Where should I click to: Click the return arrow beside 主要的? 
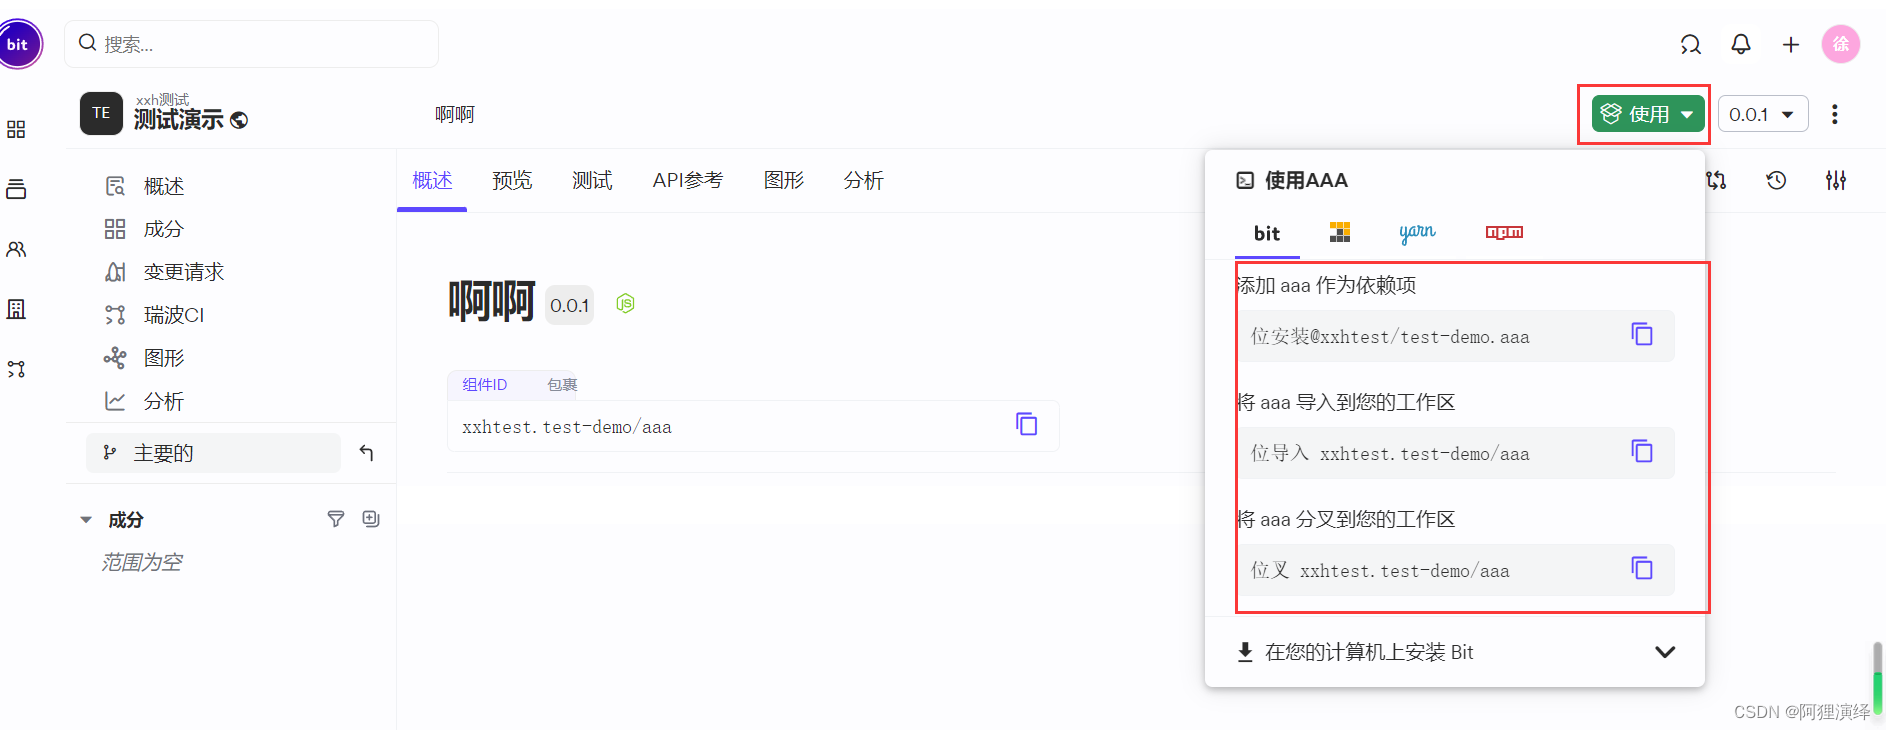pyautogui.click(x=366, y=453)
